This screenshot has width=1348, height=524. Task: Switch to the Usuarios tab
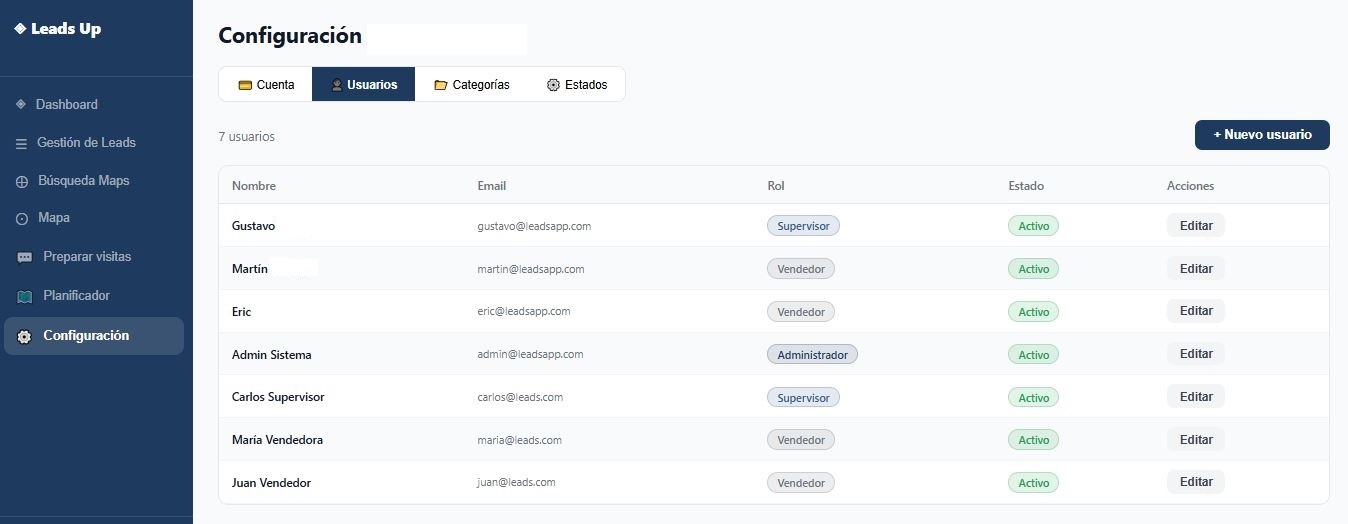click(x=364, y=85)
